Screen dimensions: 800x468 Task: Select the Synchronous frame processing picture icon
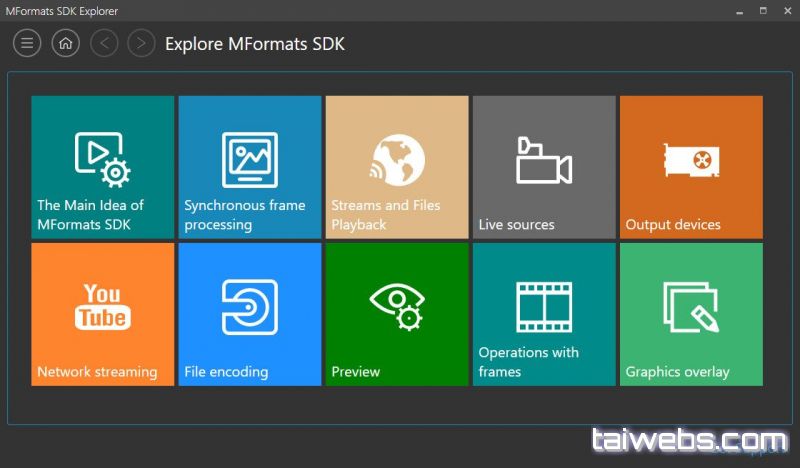(250, 159)
